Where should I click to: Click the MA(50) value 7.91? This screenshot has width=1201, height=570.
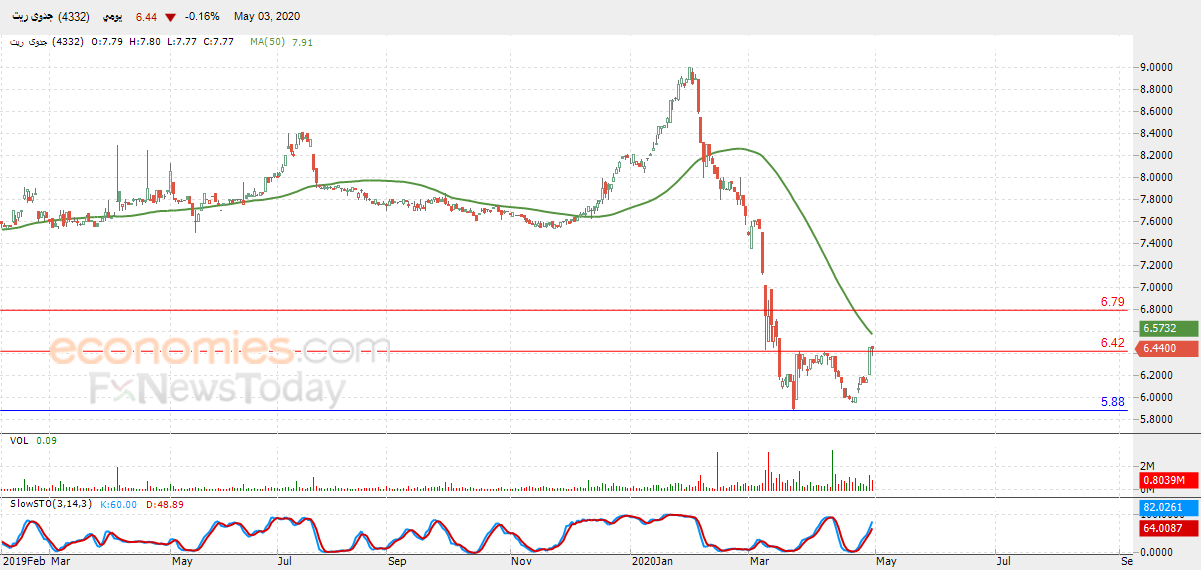coord(302,42)
